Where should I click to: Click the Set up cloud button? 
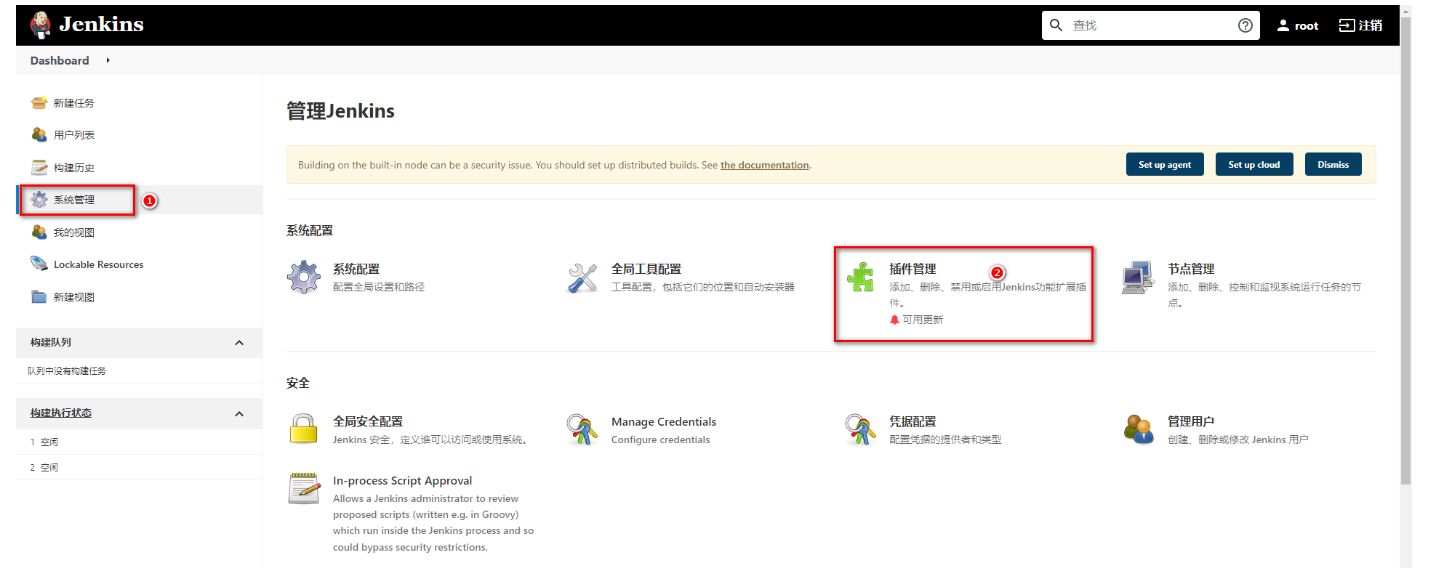pyautogui.click(x=1254, y=164)
